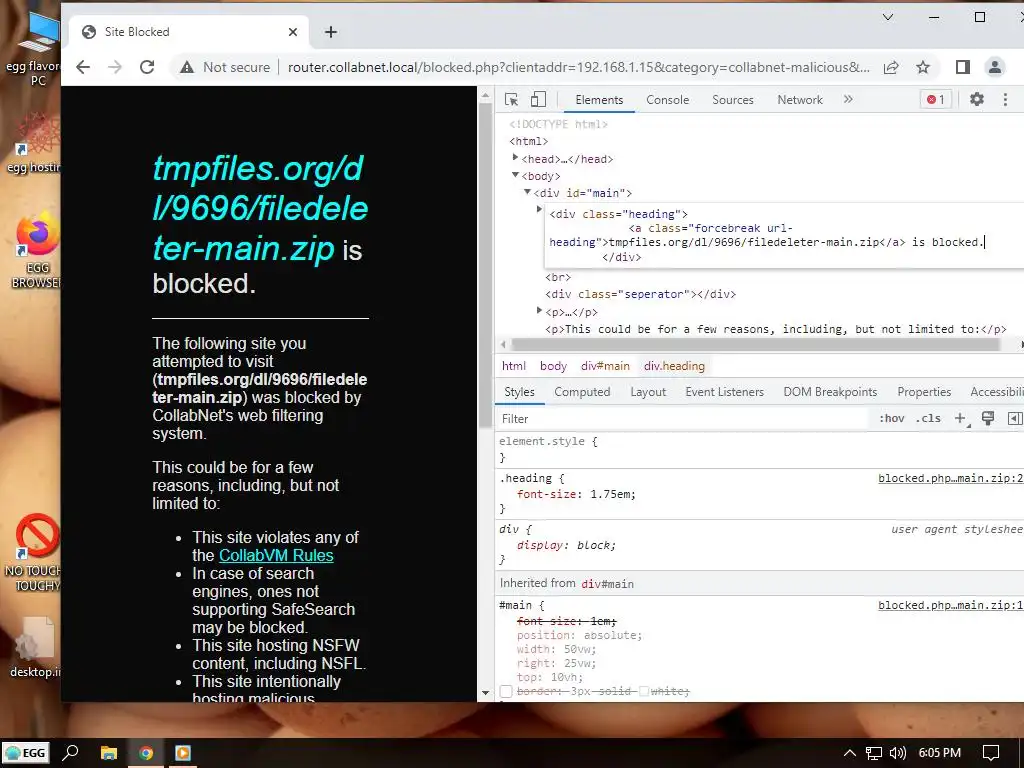Click the Not secure warning icon

click(x=187, y=67)
